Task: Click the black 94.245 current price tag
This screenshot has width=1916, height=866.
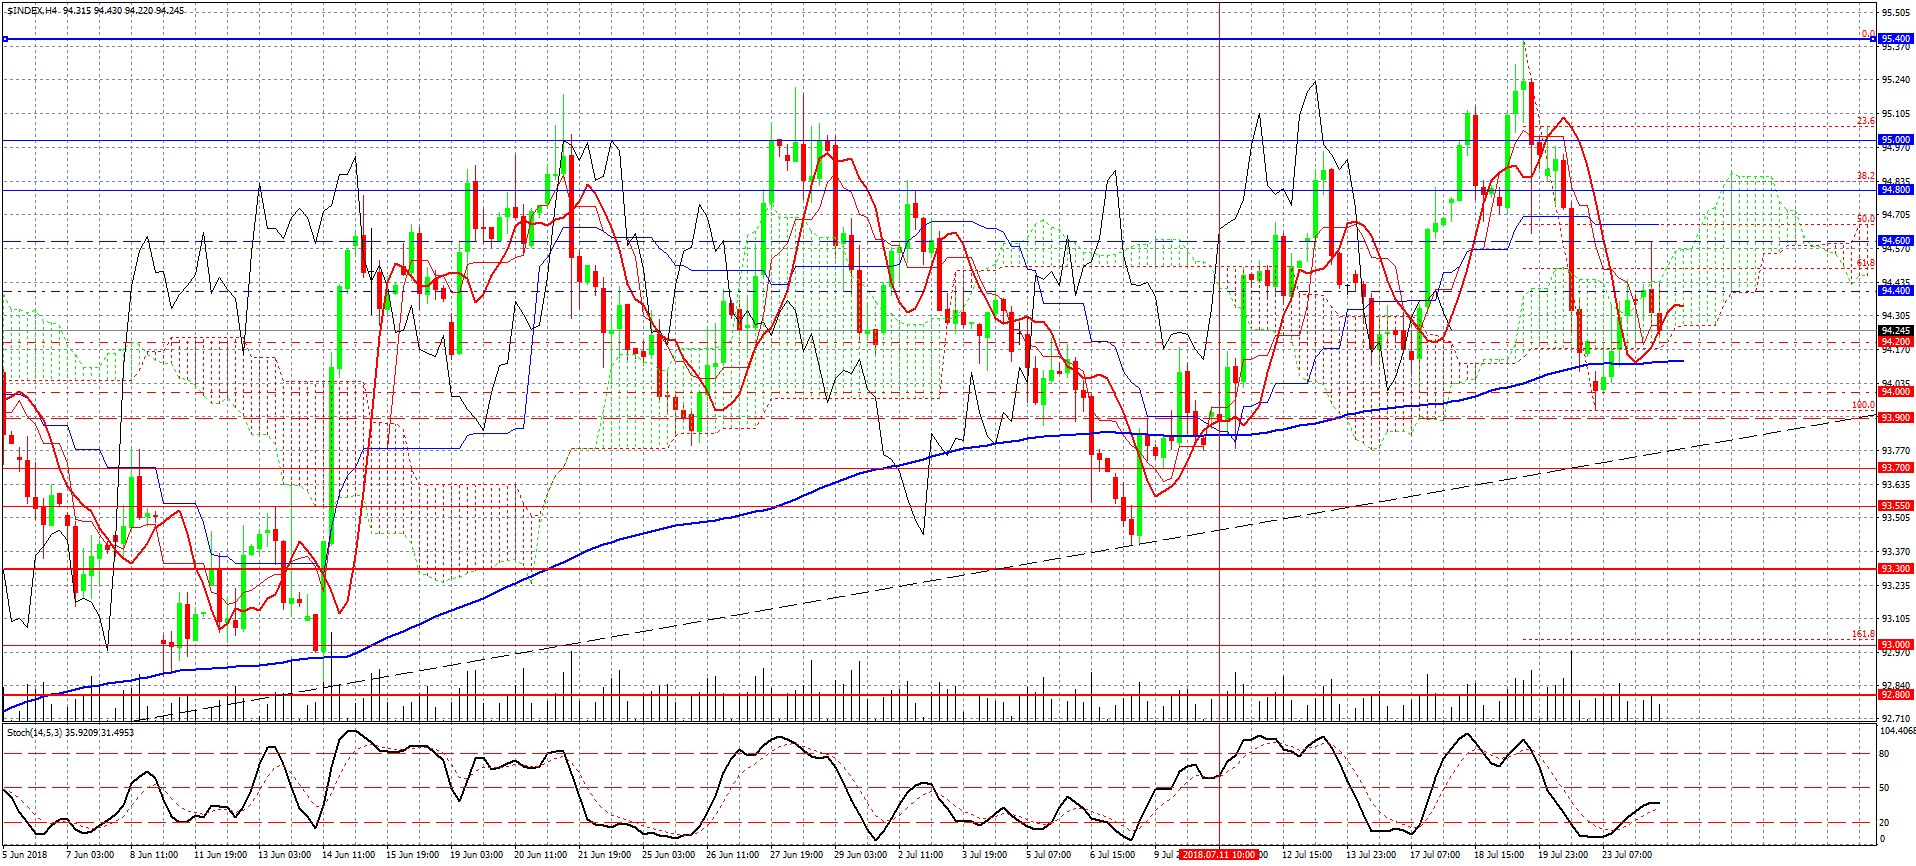Action: pos(1896,330)
